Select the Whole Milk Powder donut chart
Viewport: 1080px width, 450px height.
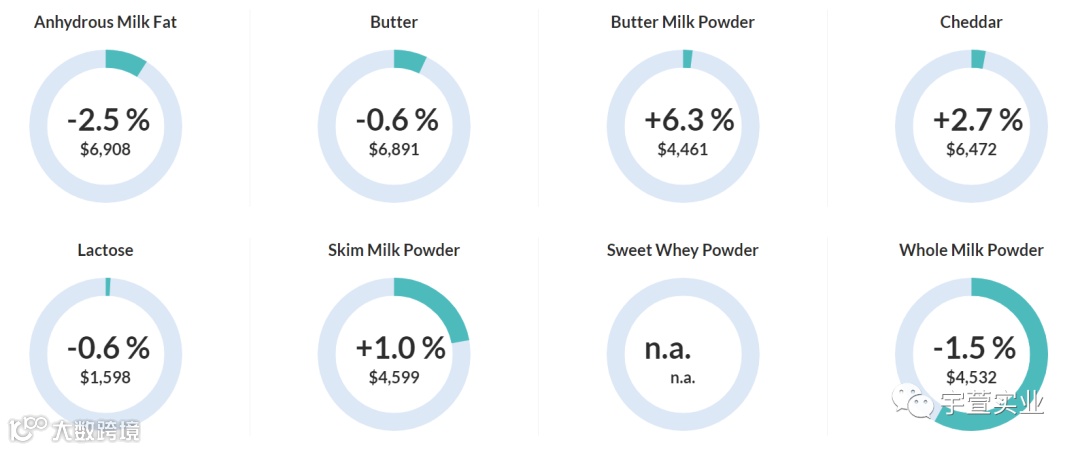[971, 354]
